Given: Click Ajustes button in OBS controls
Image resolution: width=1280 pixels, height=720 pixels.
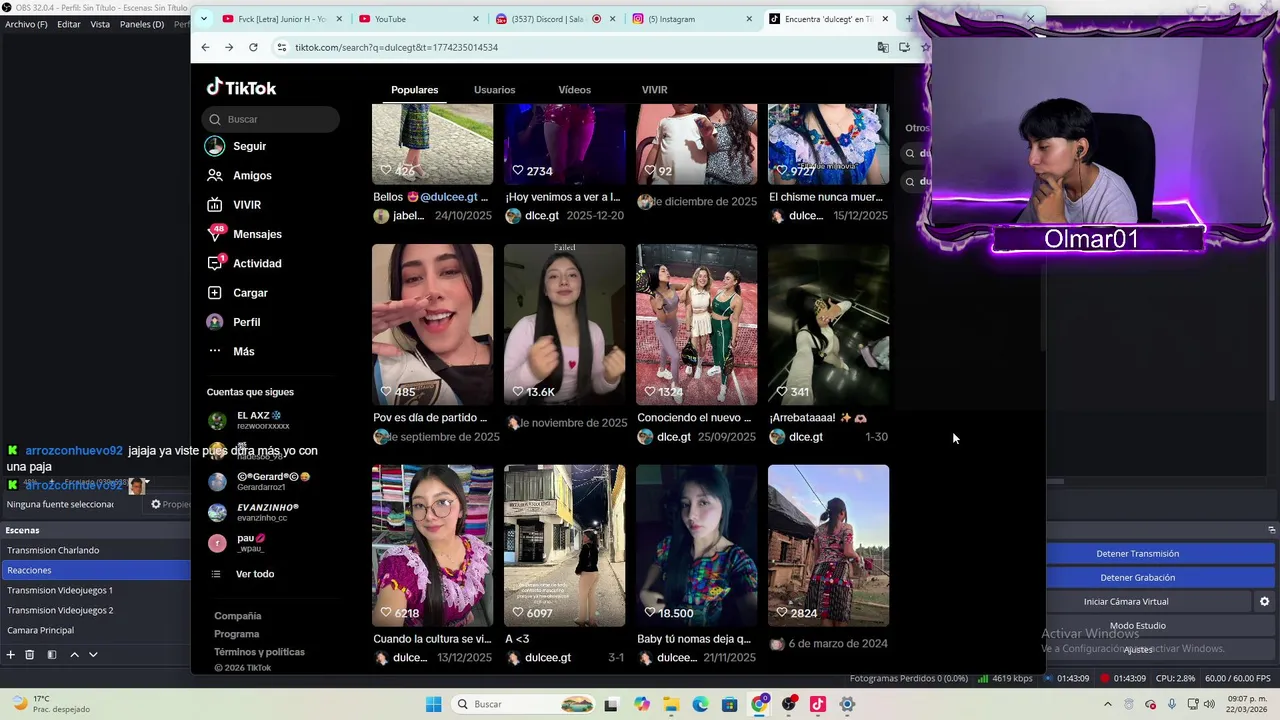Looking at the screenshot, I should click(1138, 649).
